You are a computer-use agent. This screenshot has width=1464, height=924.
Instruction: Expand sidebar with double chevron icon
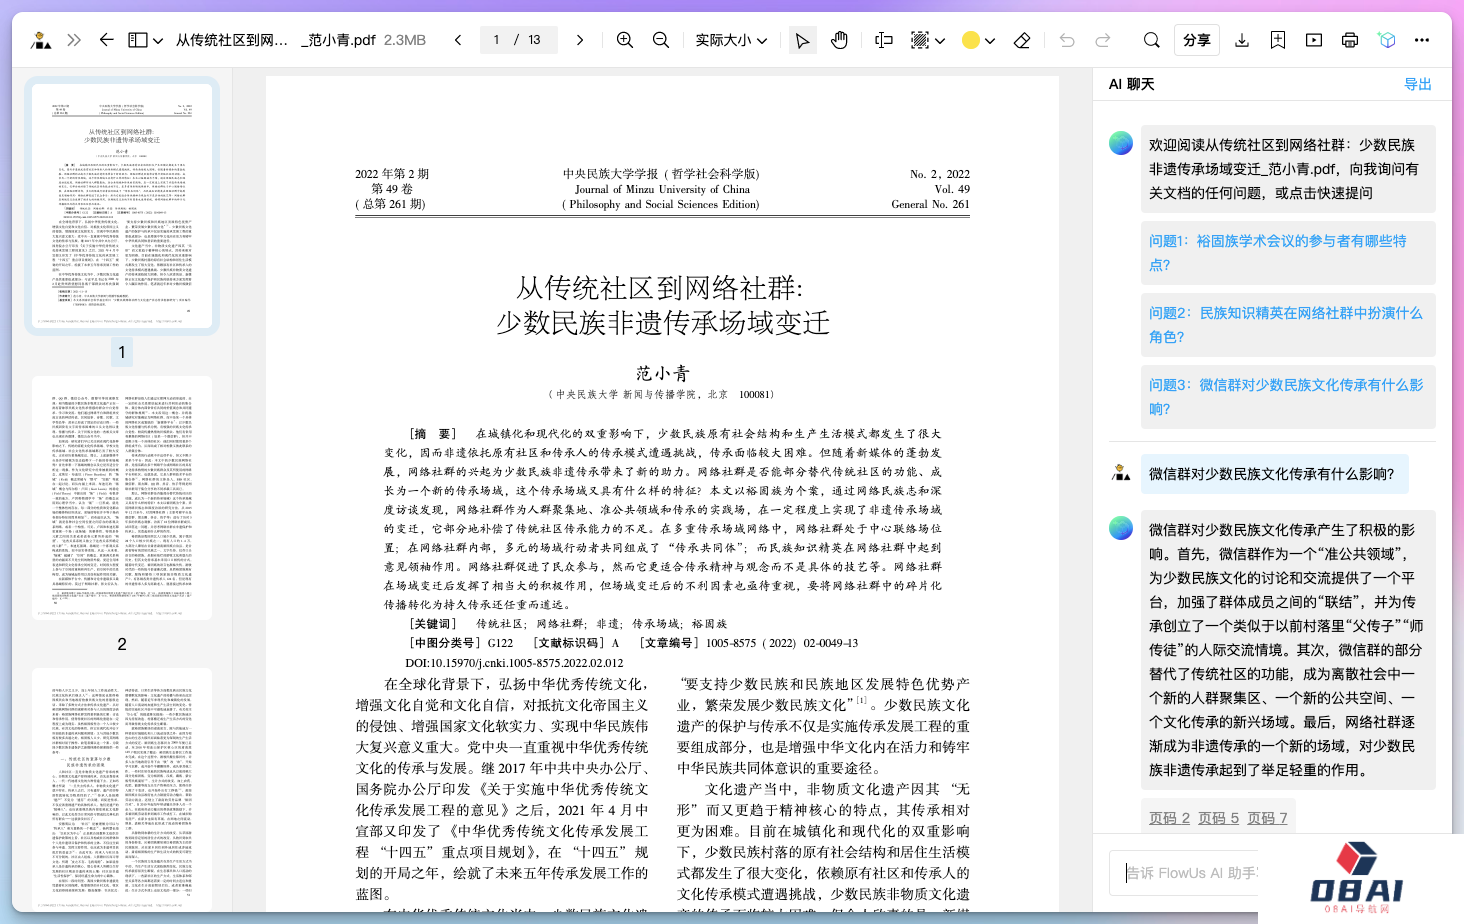coord(74,40)
